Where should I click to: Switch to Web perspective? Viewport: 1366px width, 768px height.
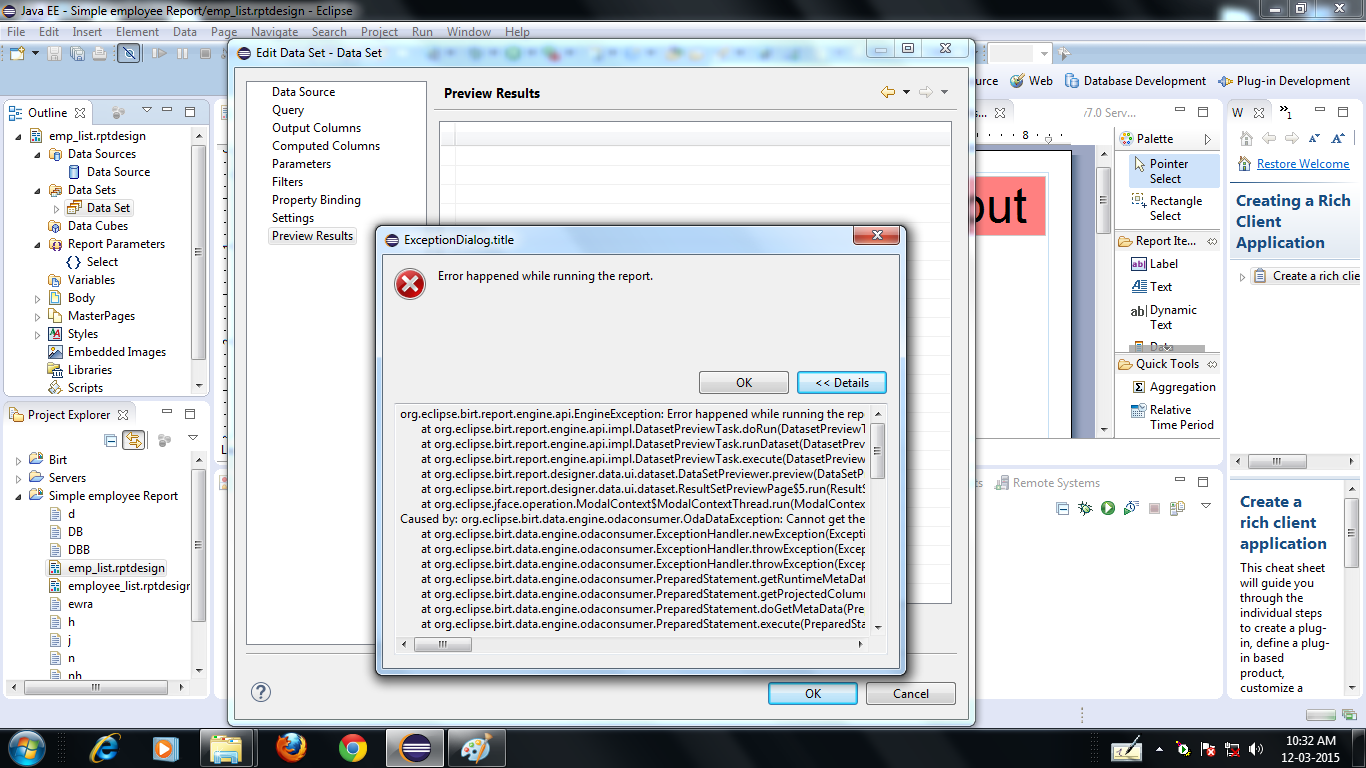1031,81
